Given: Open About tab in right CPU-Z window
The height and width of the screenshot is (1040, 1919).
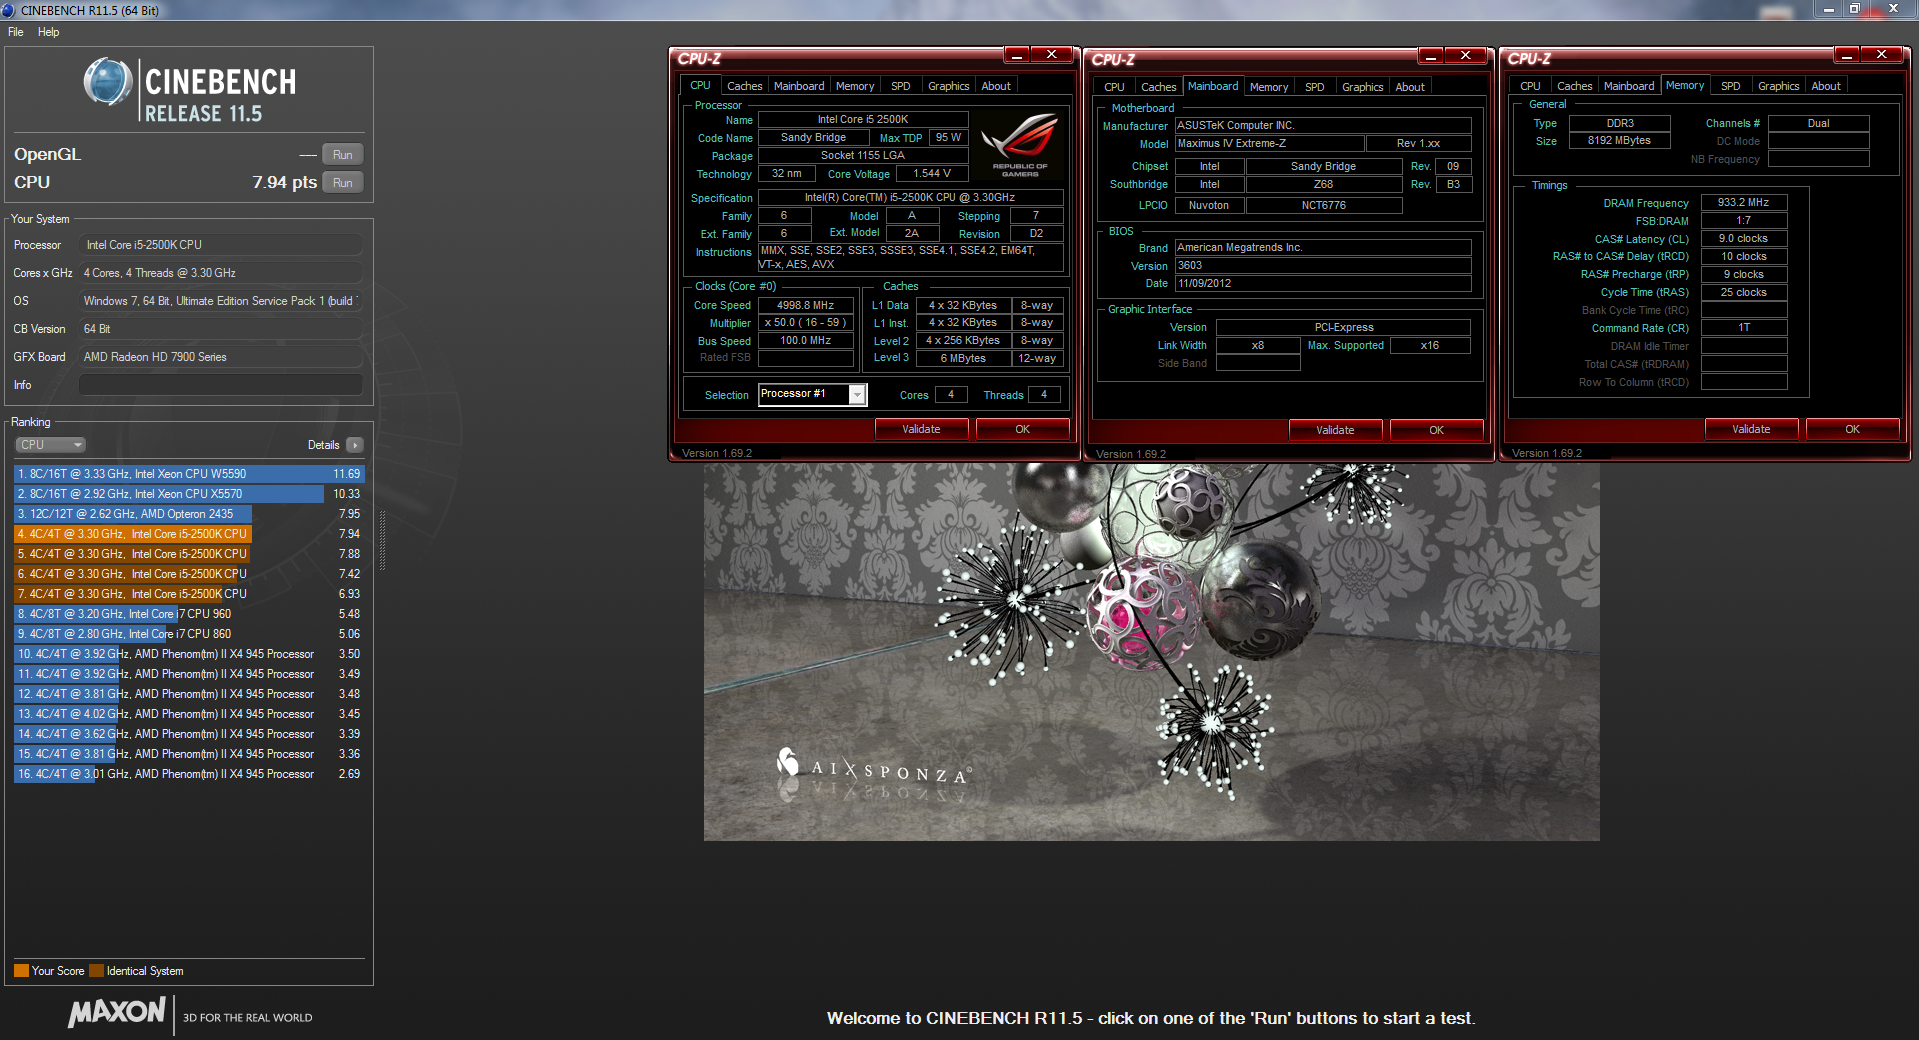Looking at the screenshot, I should [1826, 86].
